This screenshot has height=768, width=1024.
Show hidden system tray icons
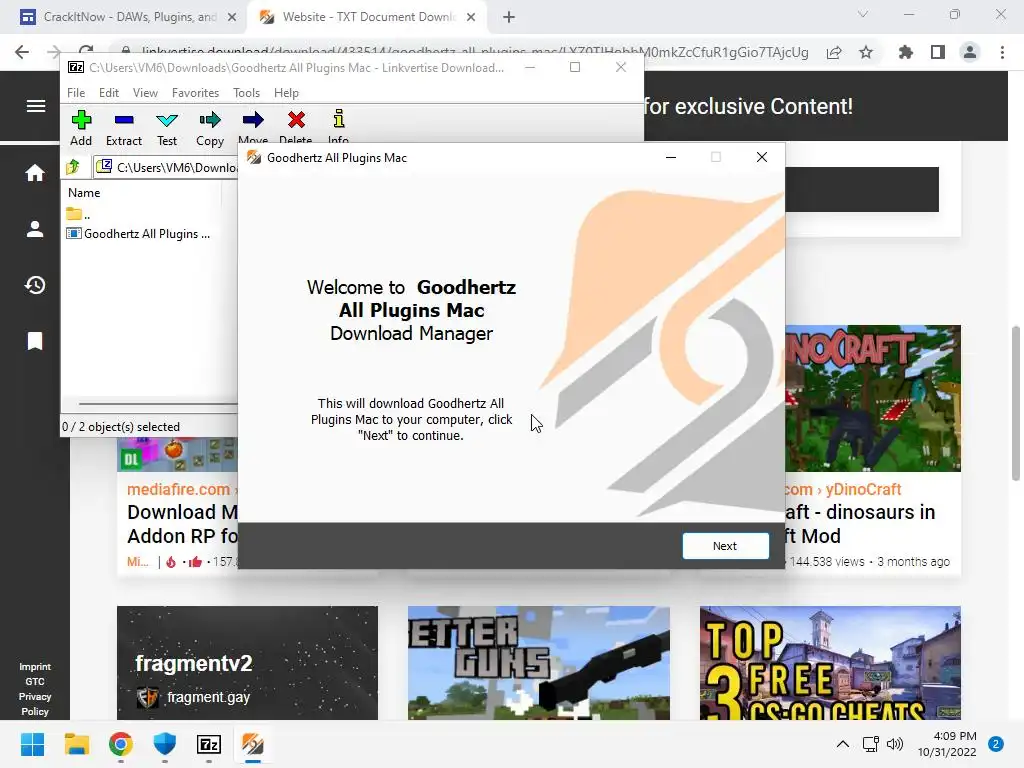[843, 744]
